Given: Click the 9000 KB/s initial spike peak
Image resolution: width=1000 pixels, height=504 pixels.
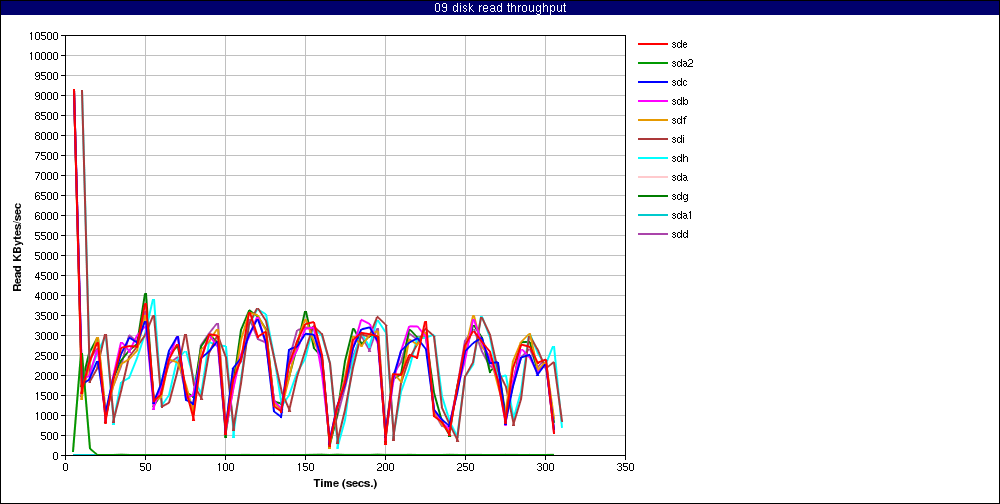Looking at the screenshot, I should [74, 90].
